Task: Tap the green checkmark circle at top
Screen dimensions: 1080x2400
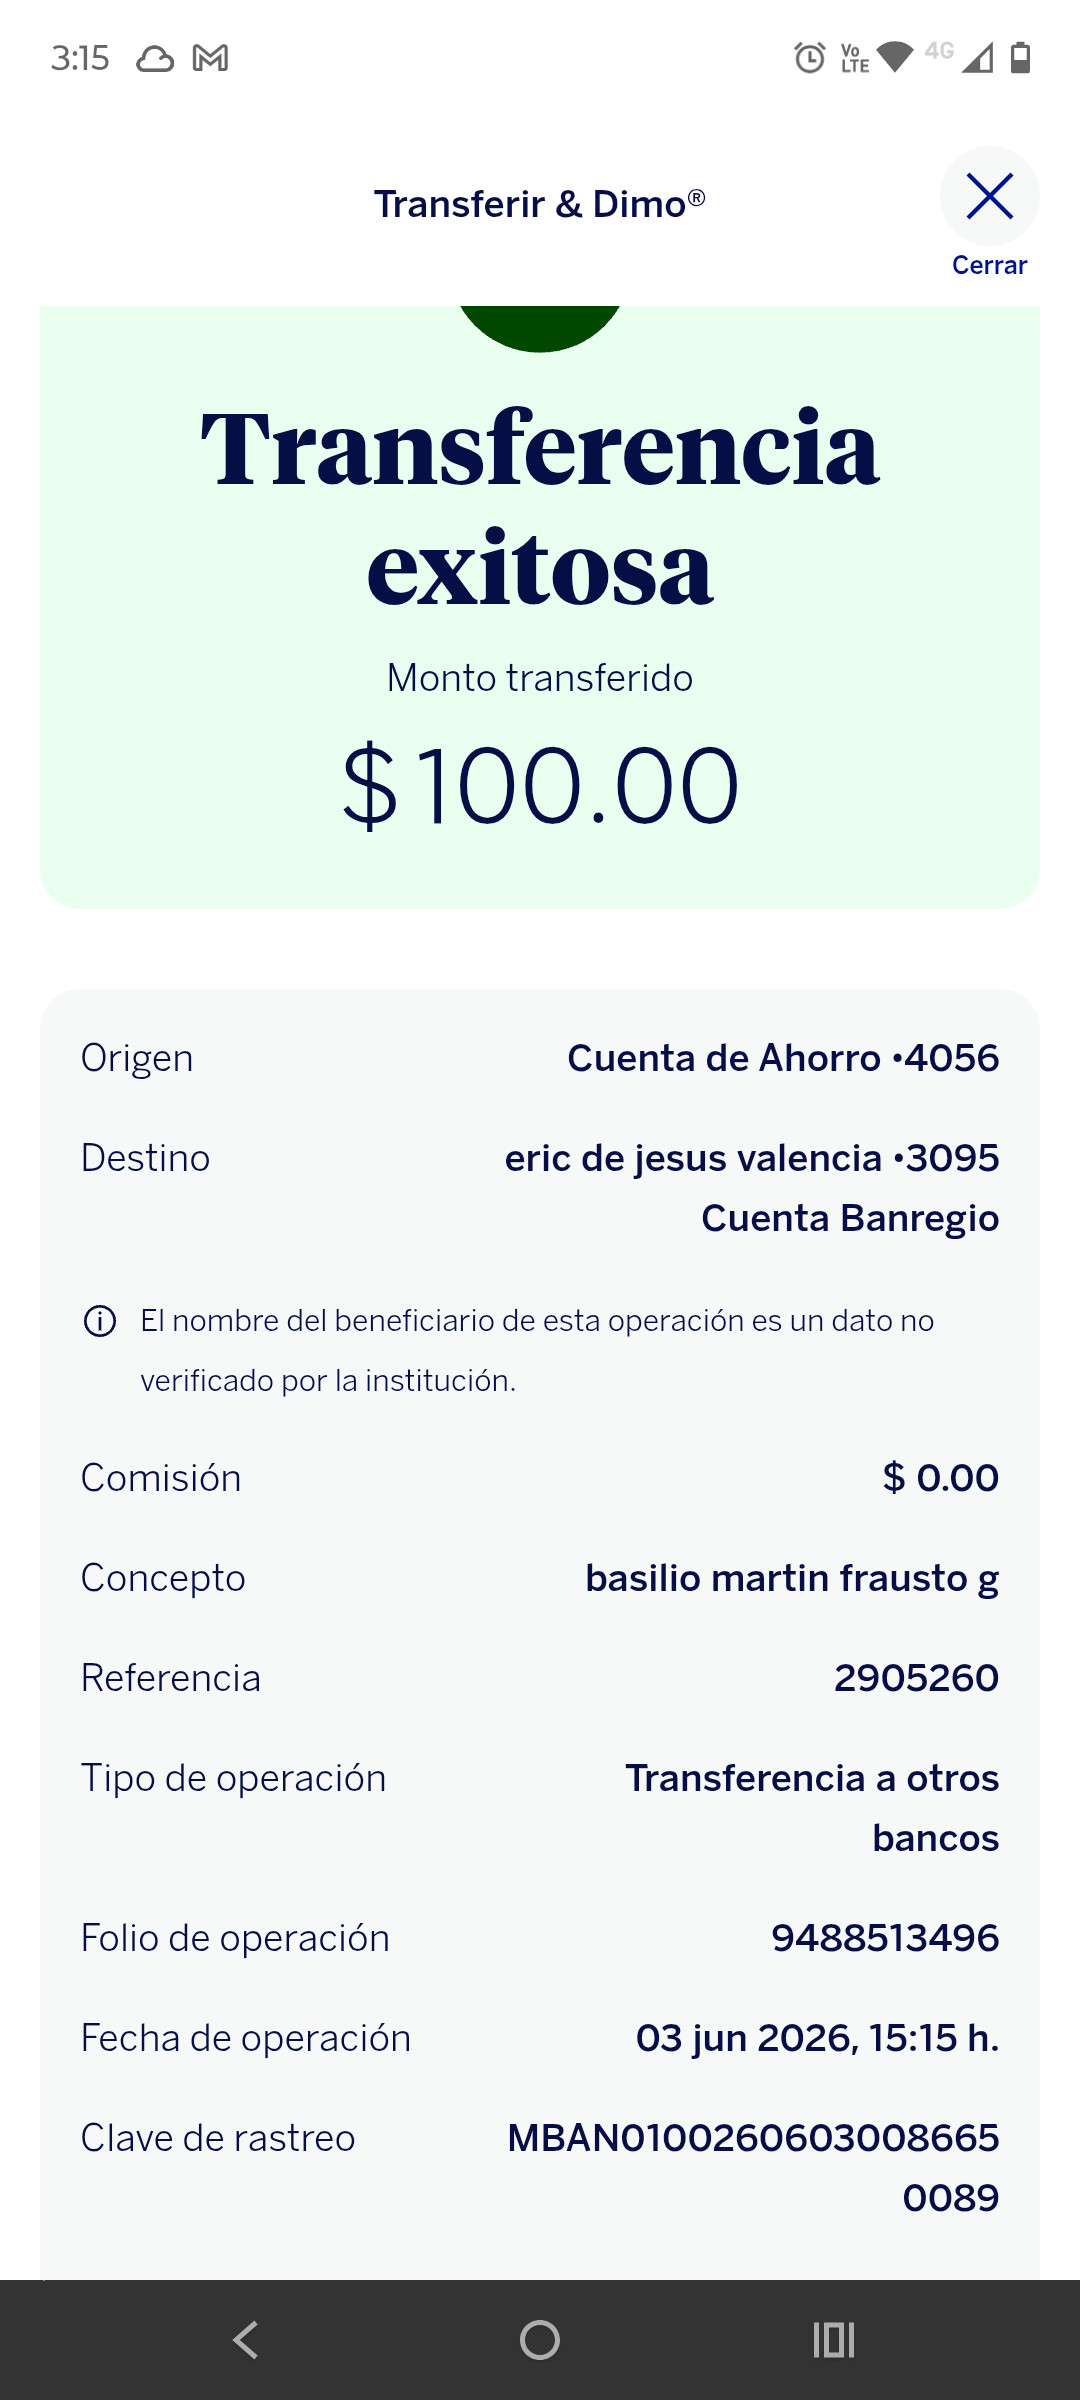Action: (x=540, y=329)
